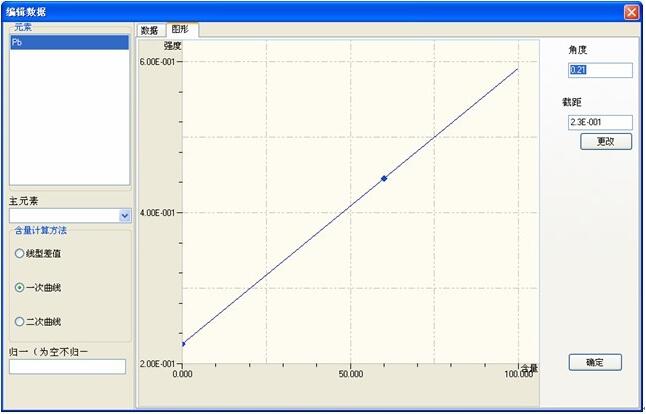Expand the 主元素 dropdown arrow
Image resolution: width=646 pixels, height=414 pixels.
124,215
